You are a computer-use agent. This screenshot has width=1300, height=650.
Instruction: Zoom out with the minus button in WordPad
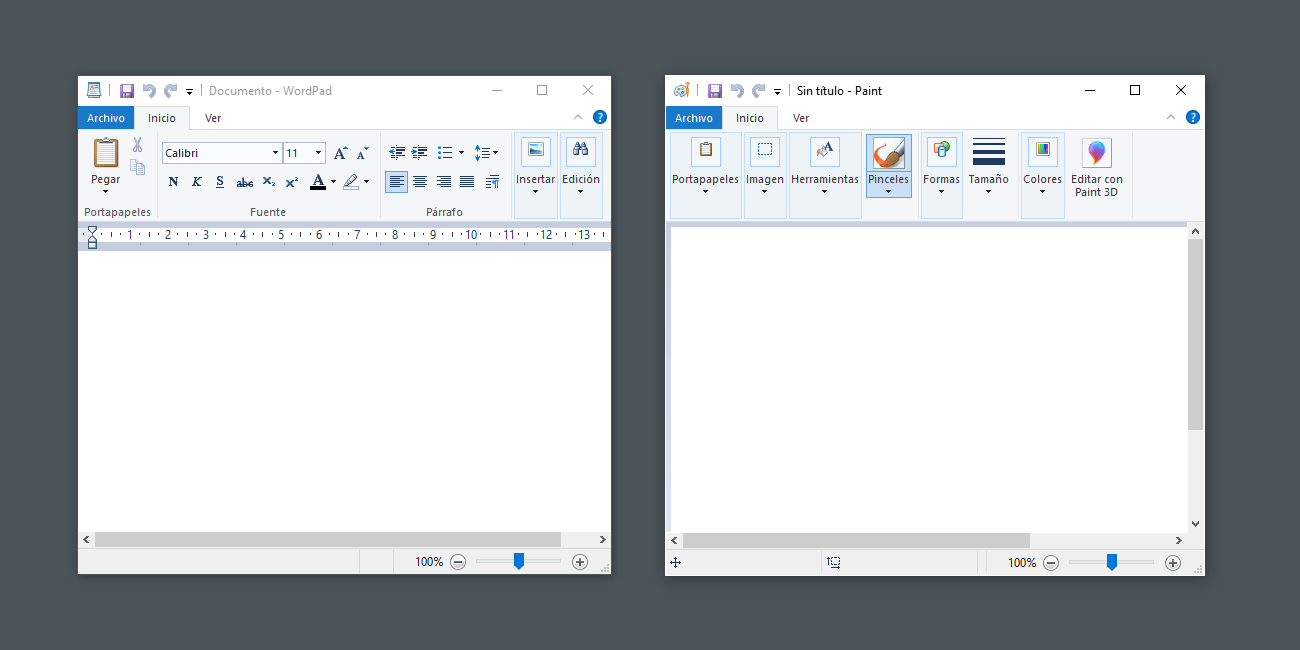(458, 562)
